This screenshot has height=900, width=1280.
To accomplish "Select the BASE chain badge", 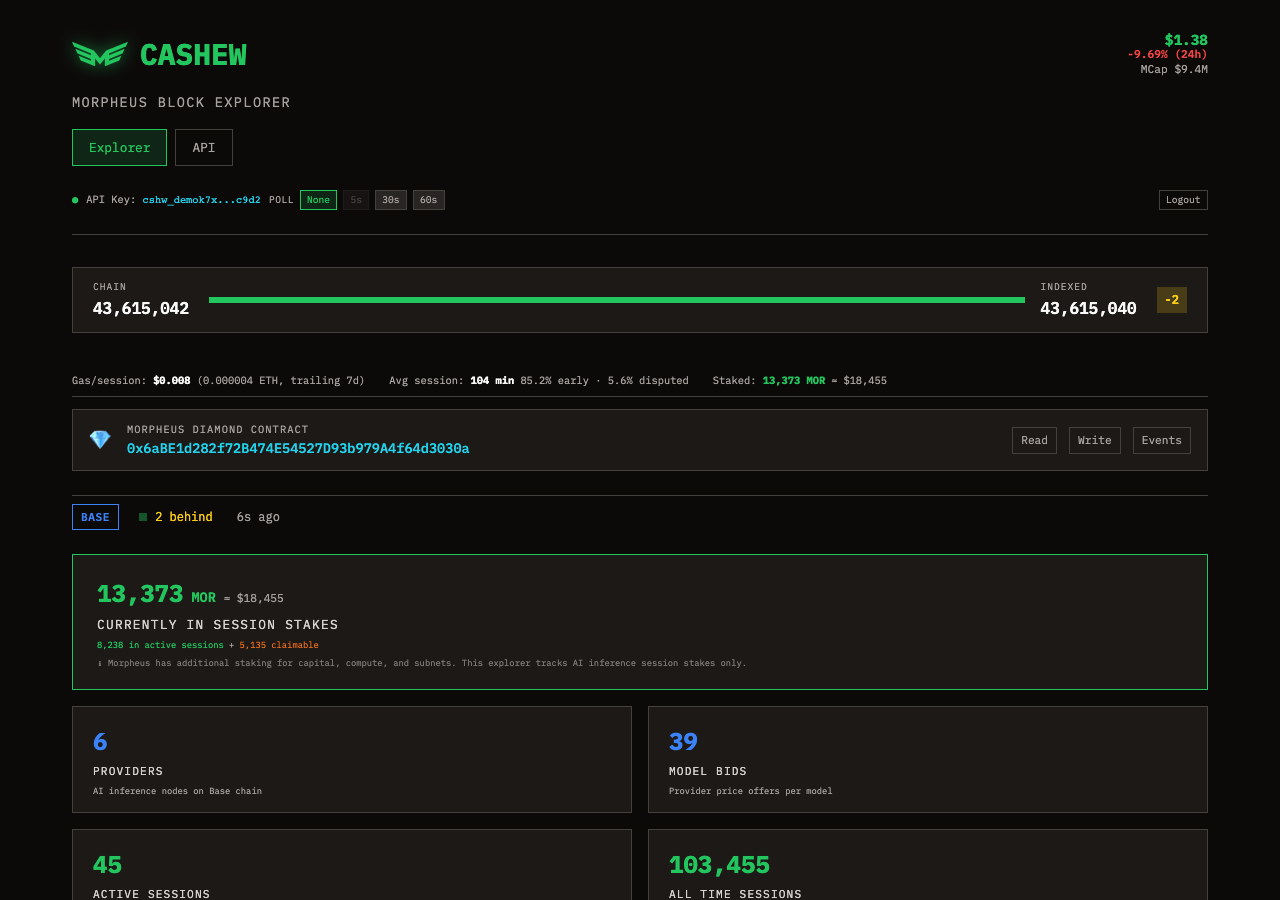I will point(95,517).
